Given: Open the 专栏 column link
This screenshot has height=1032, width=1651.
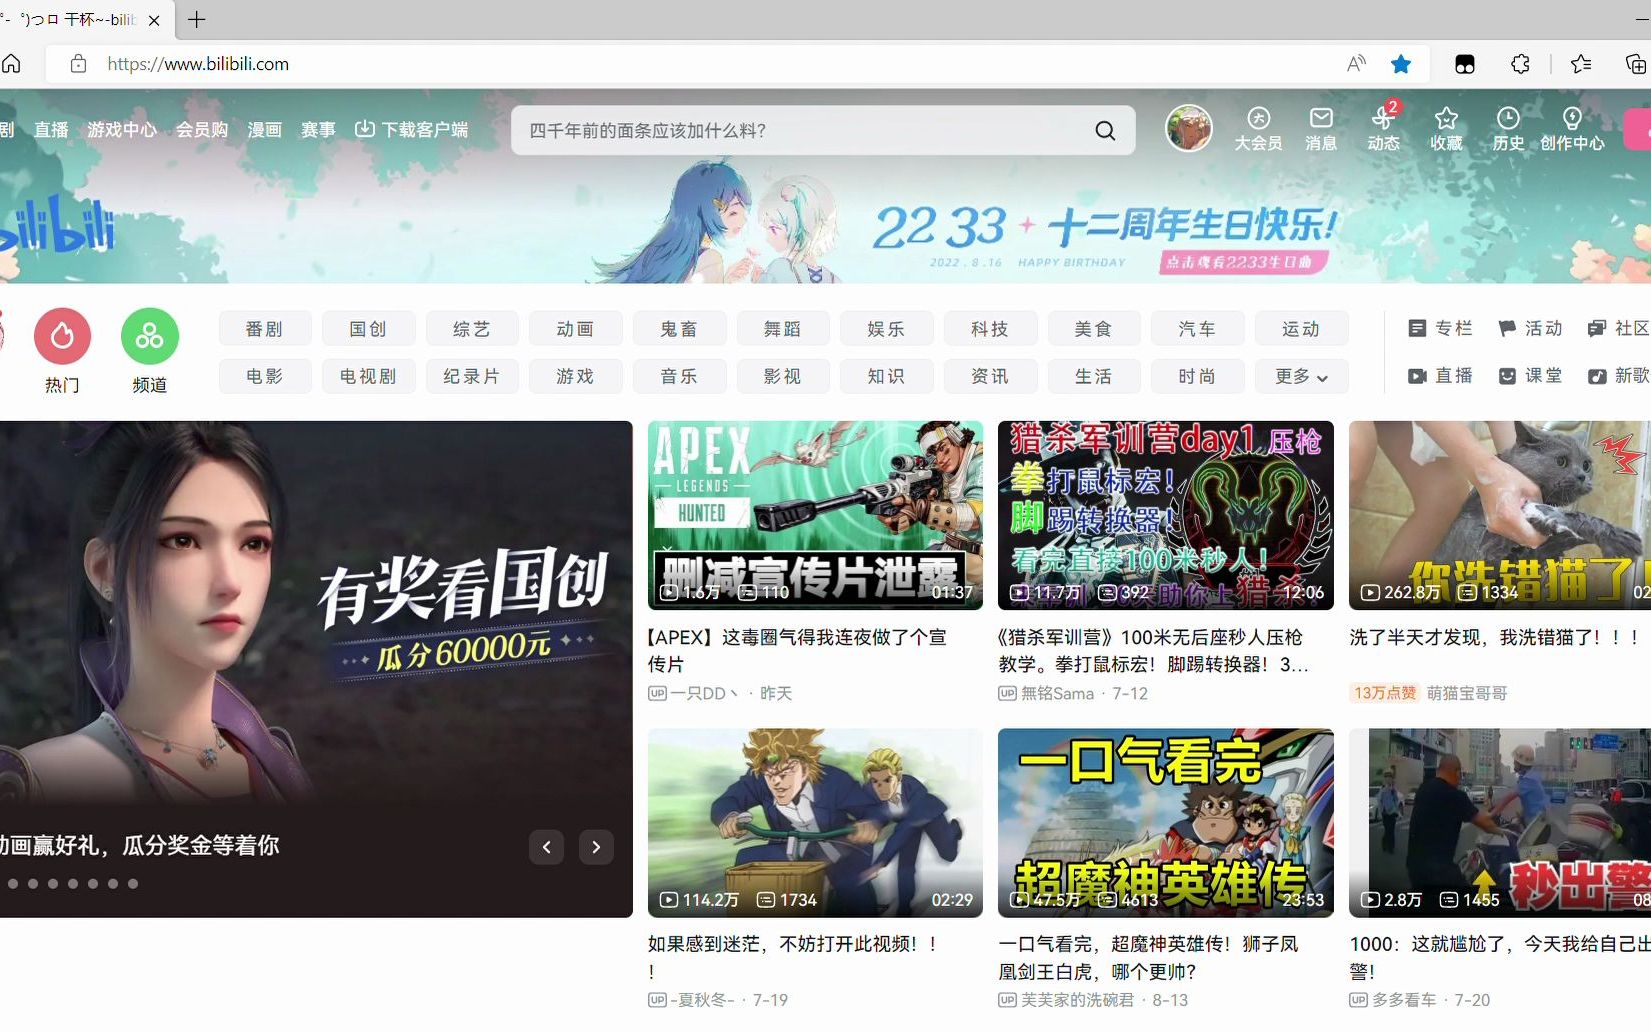Looking at the screenshot, I should coord(1440,328).
